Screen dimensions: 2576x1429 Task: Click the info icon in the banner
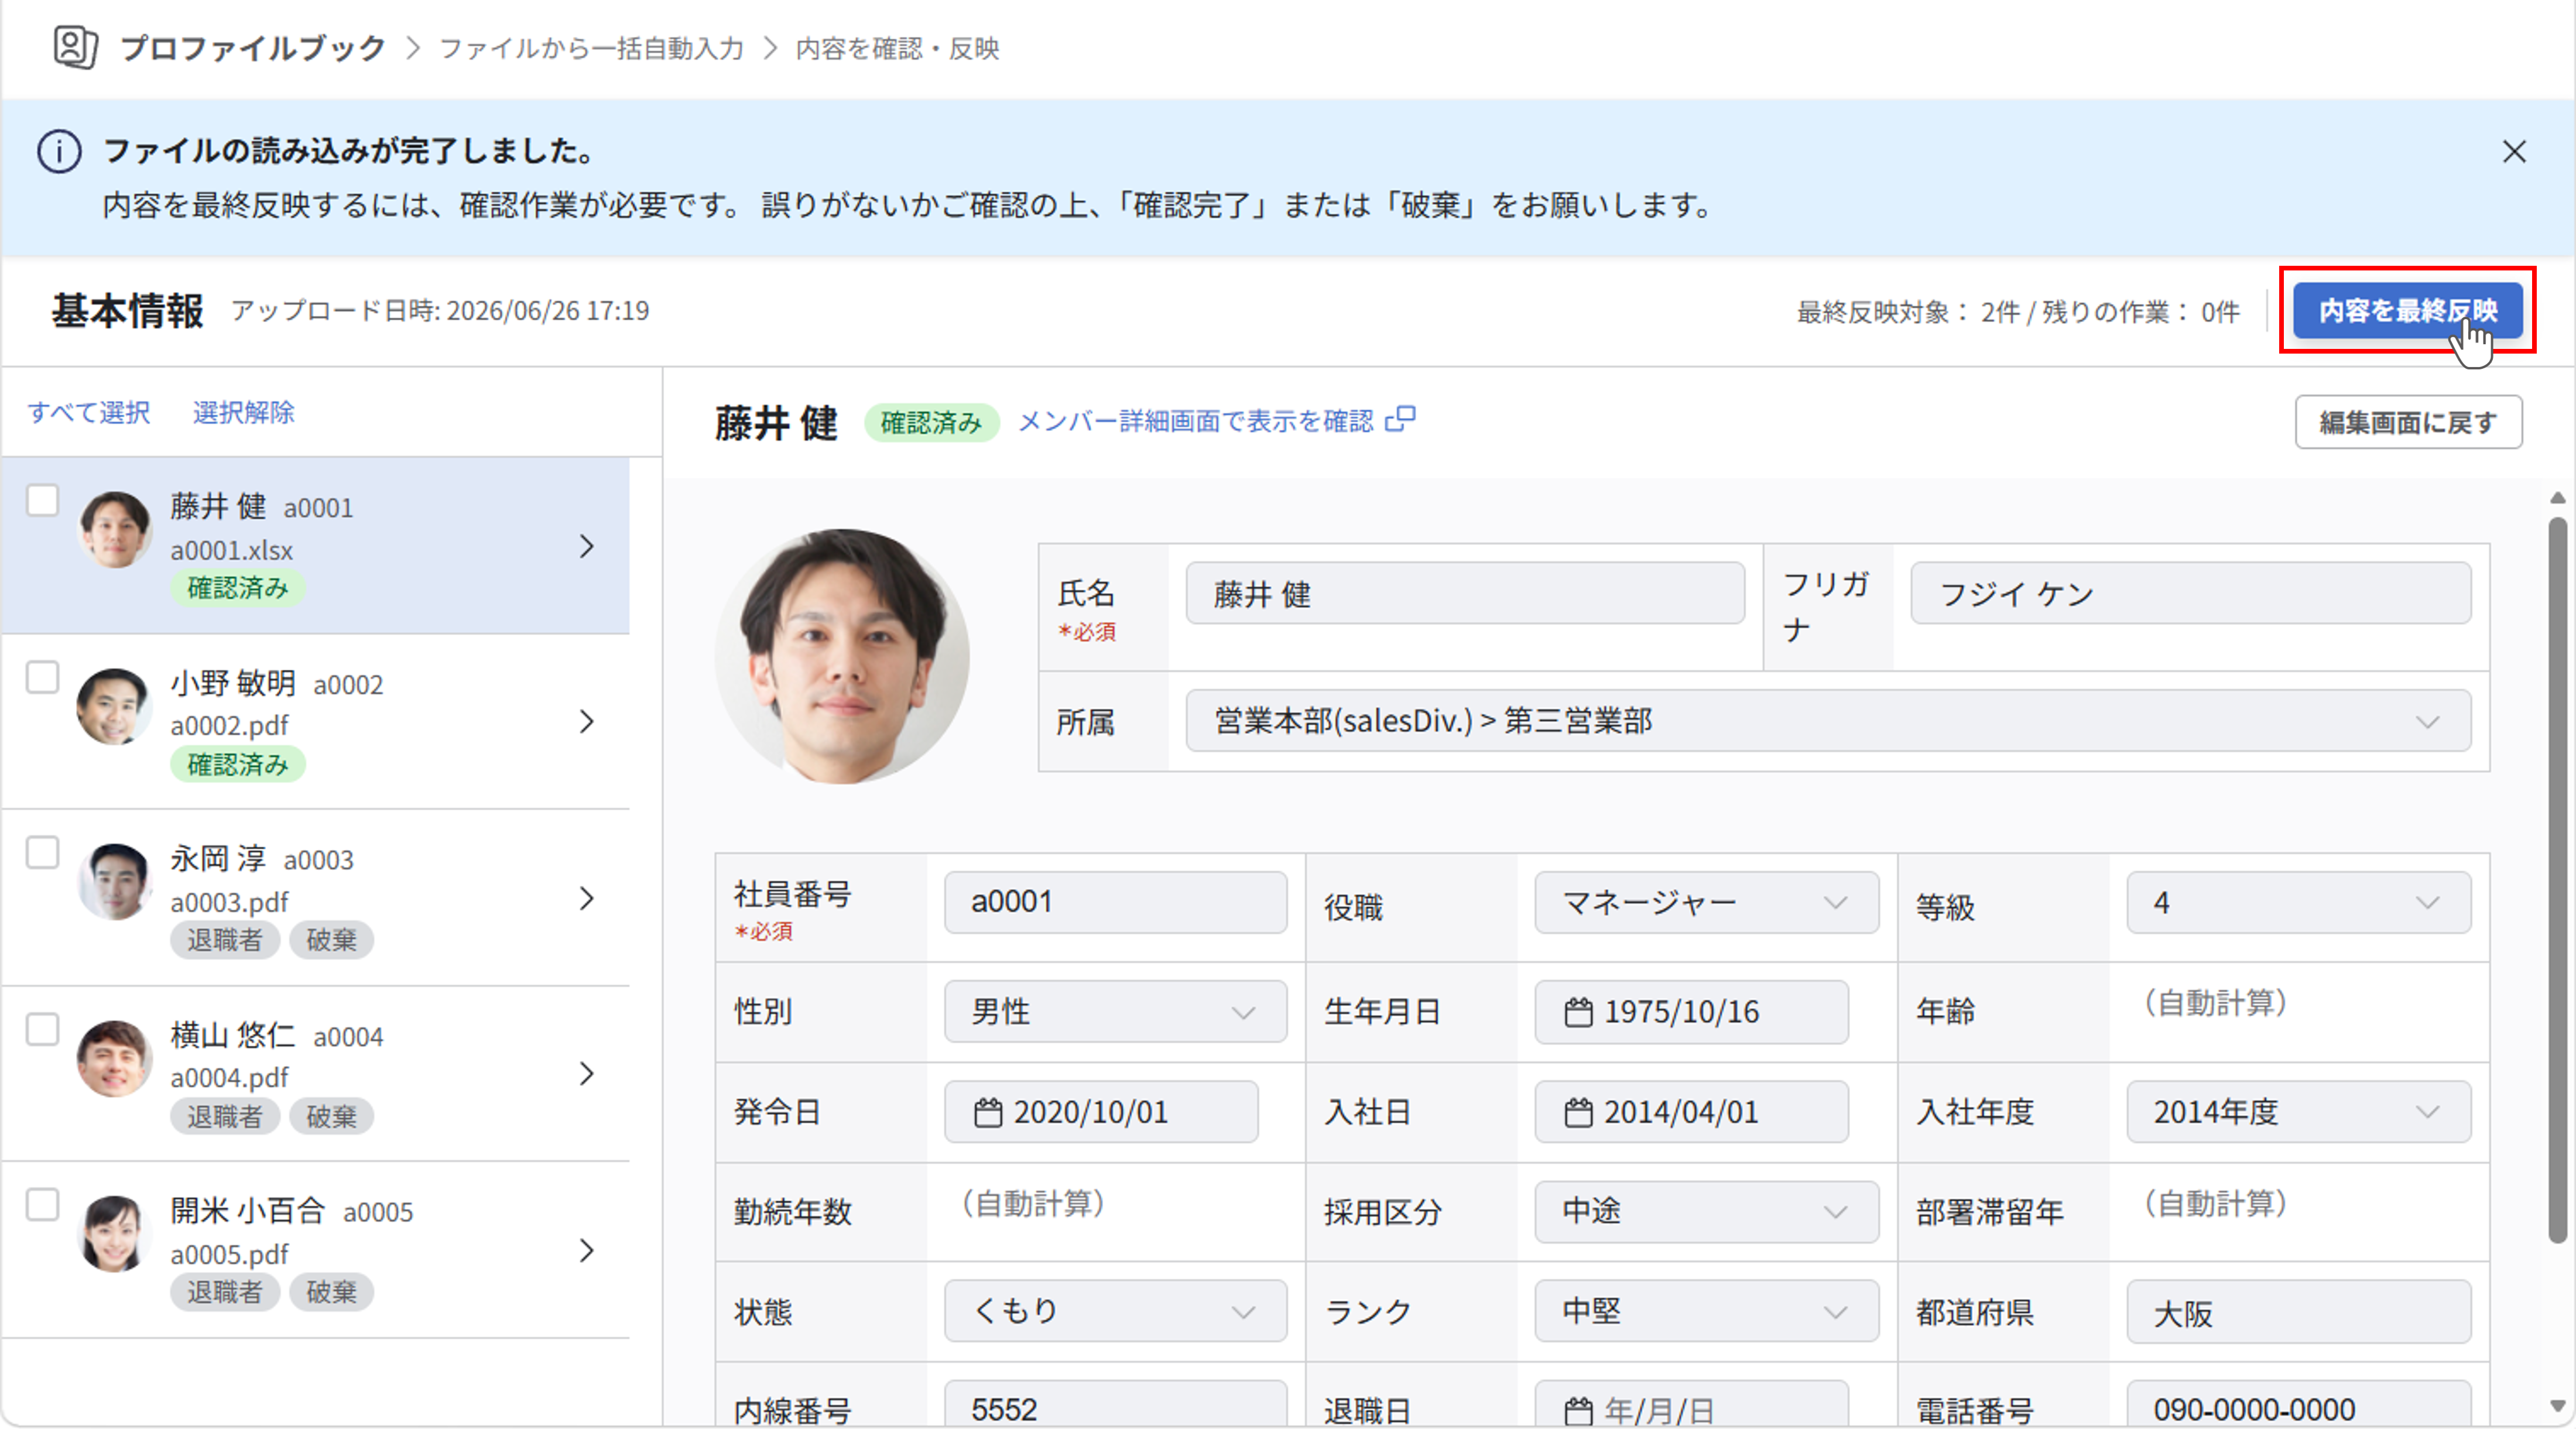[59, 152]
